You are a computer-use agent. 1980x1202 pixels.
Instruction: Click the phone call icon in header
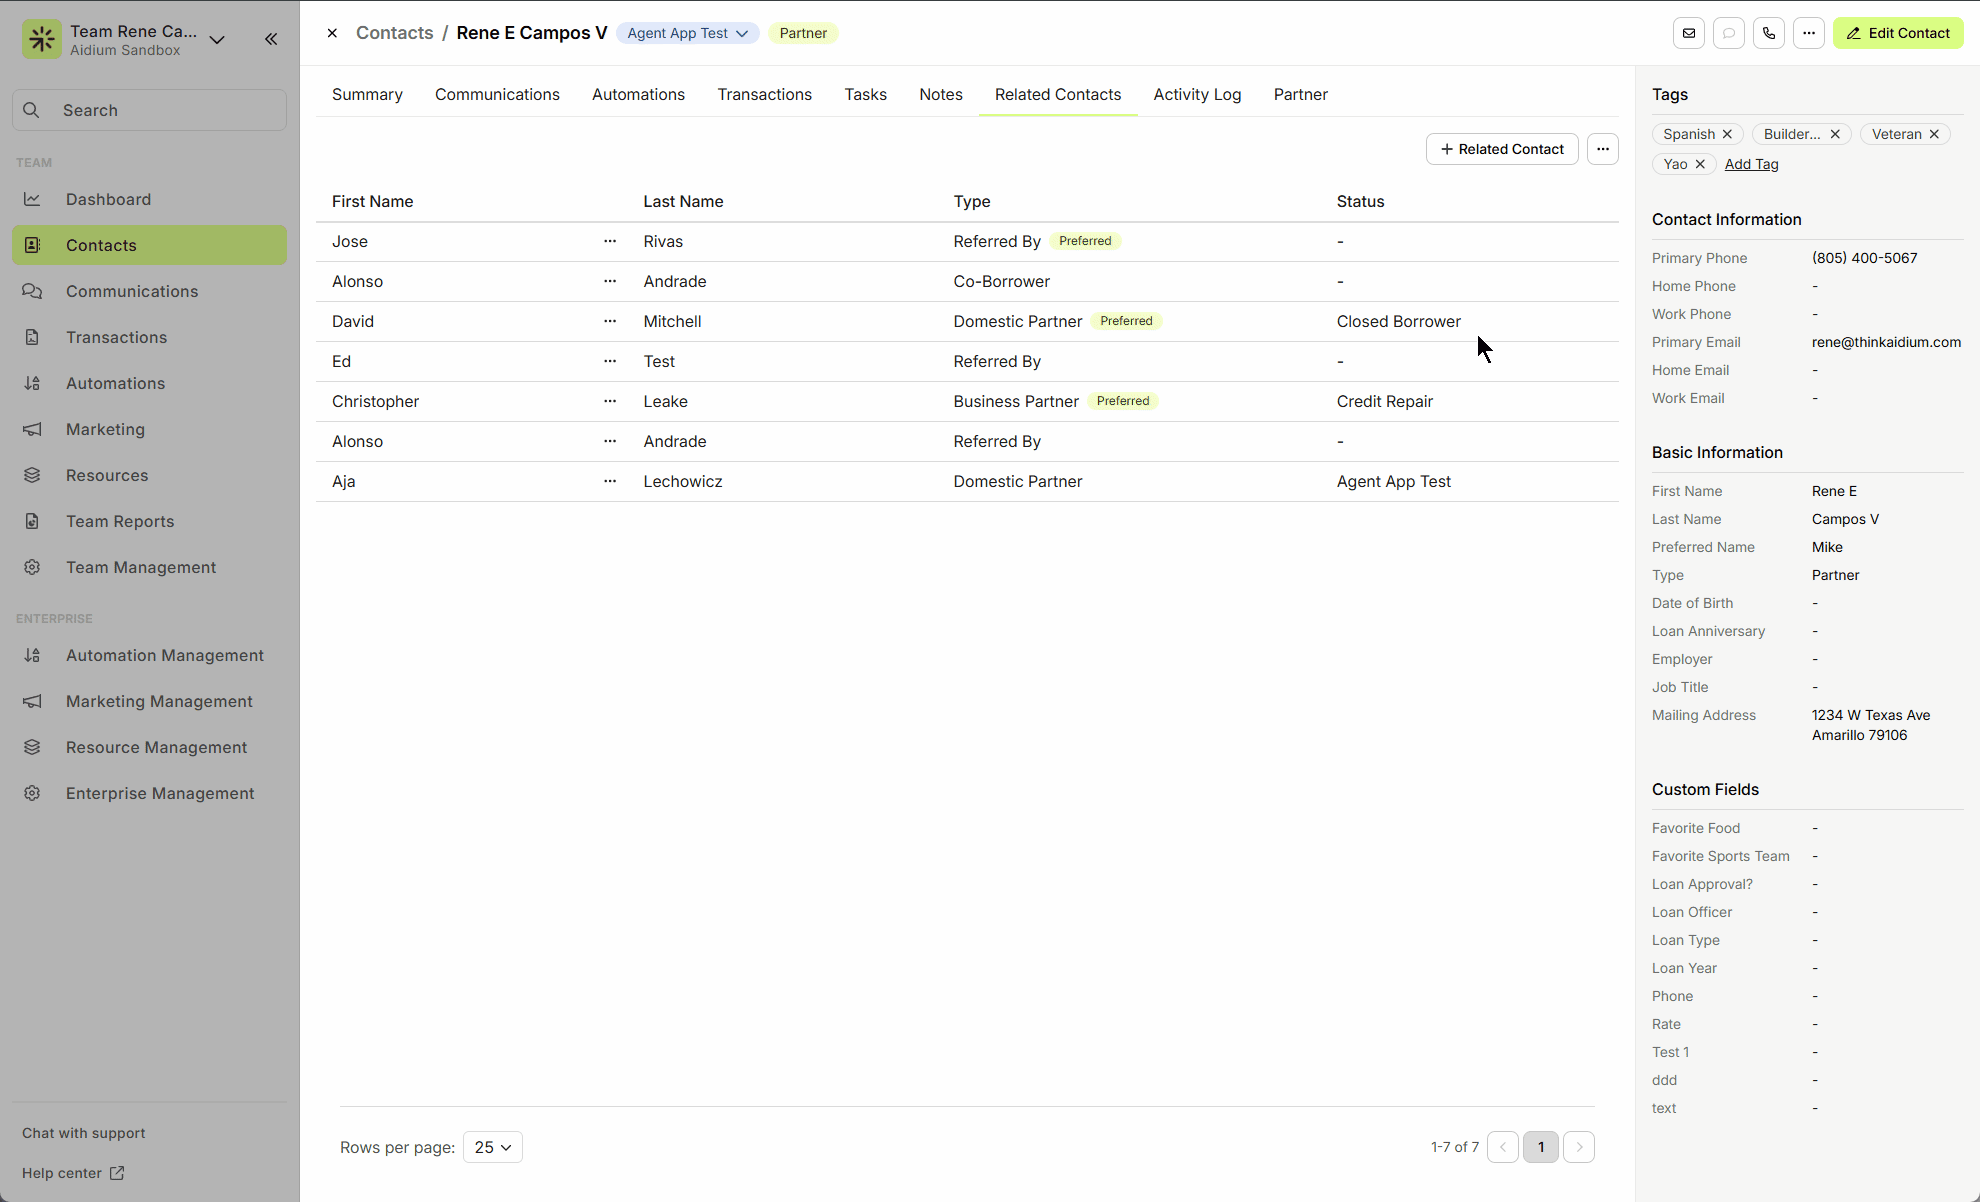(x=1769, y=33)
